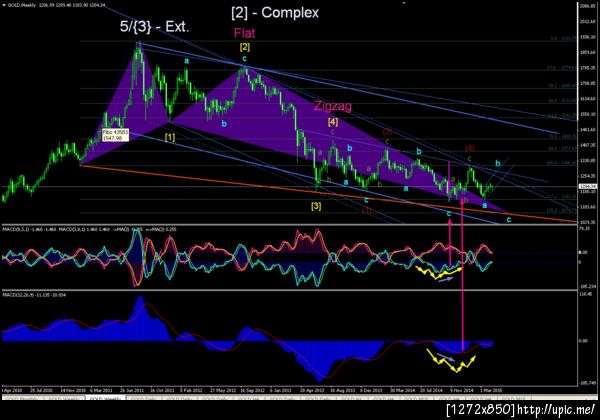
Task: Click the '16 Sep 2012' date on time axis
Action: tap(252, 391)
